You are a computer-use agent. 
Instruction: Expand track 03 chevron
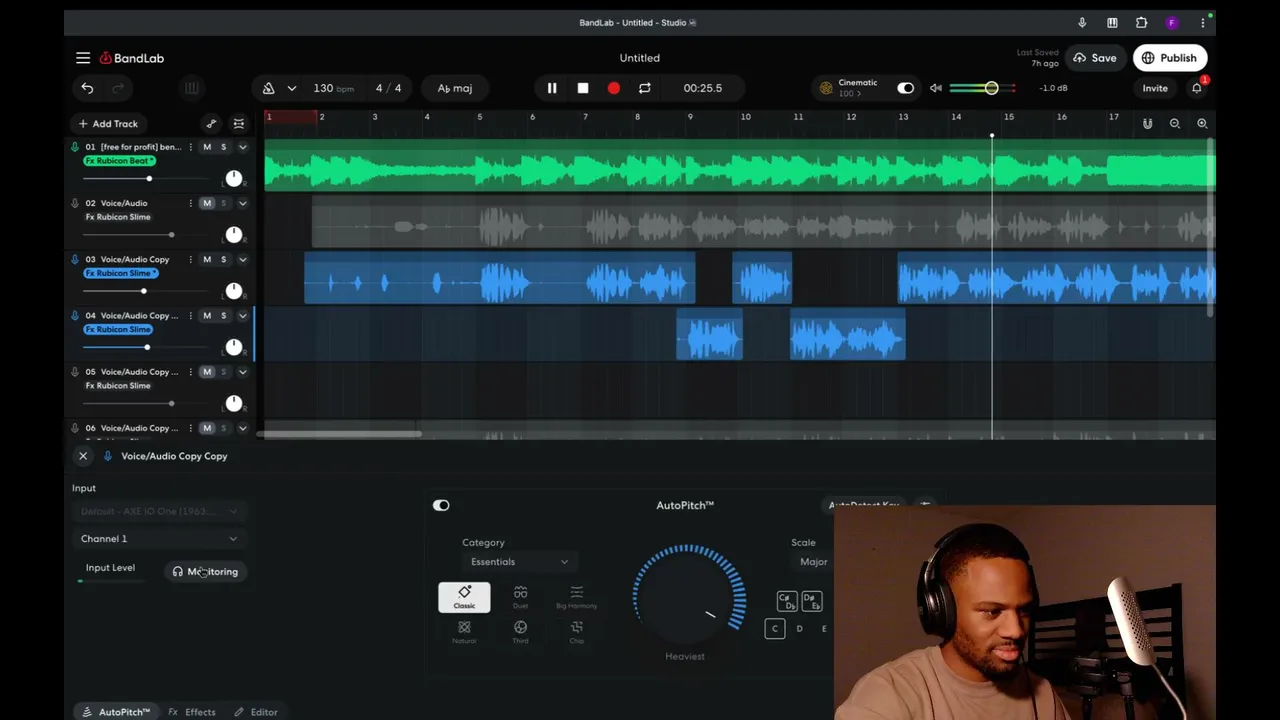click(242, 259)
